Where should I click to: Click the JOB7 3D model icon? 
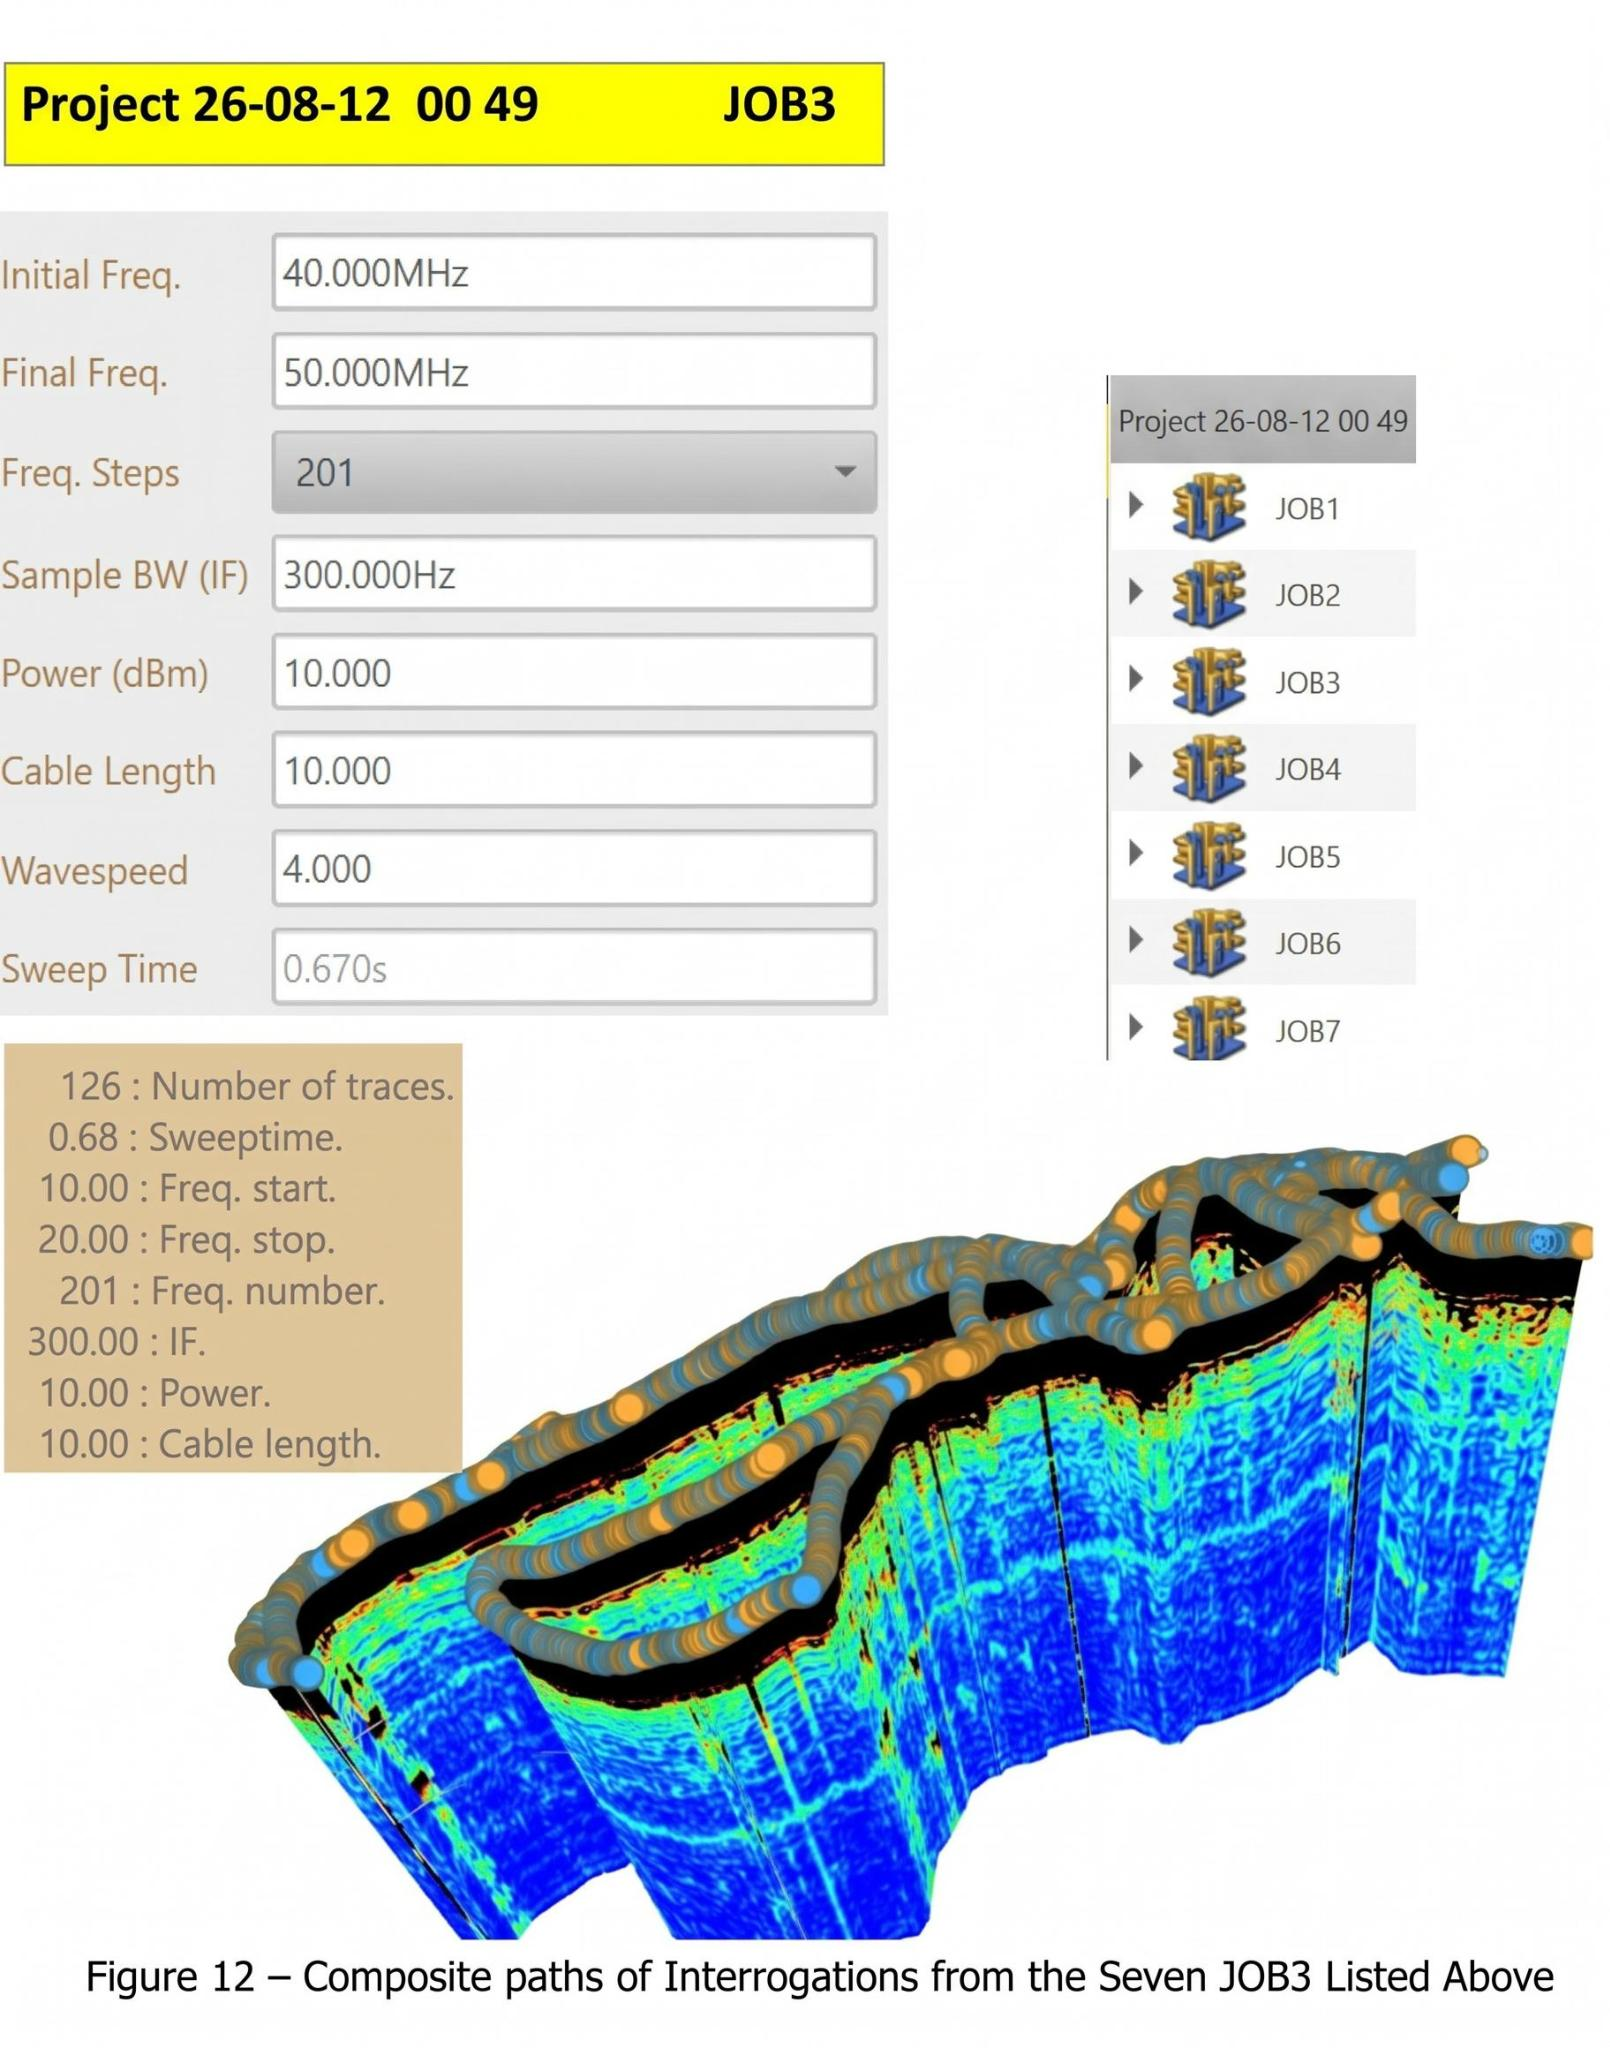point(1209,1028)
